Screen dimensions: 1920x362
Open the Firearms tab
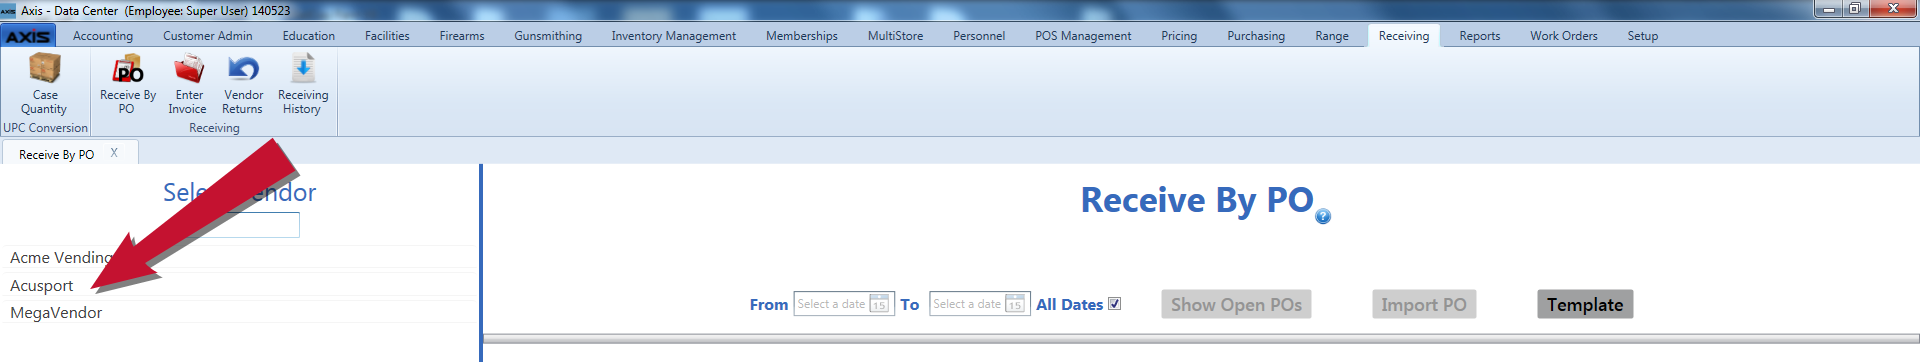coord(462,36)
